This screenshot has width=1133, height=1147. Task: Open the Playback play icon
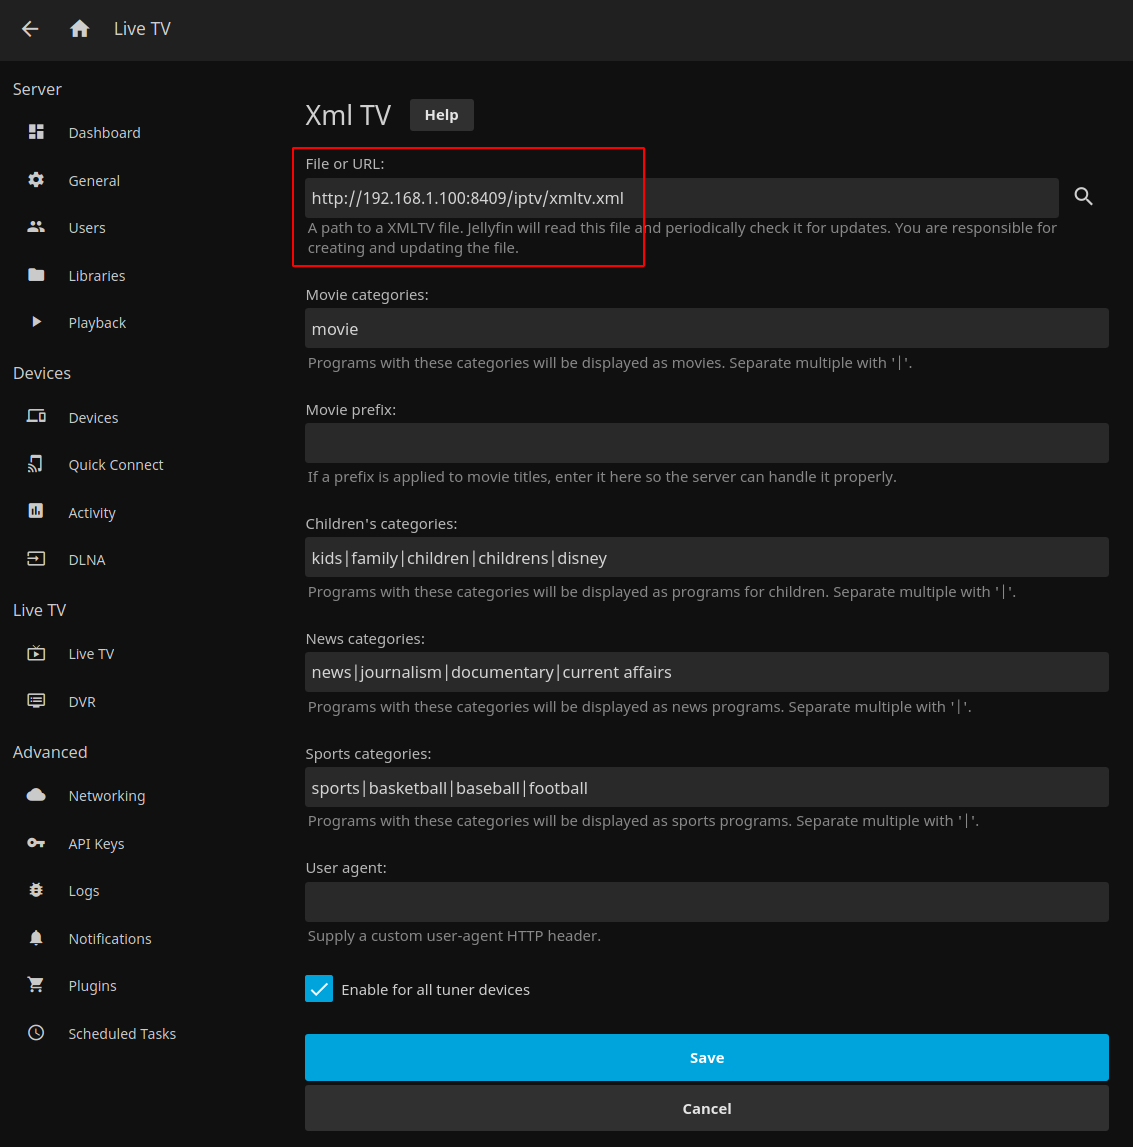pyautogui.click(x=36, y=322)
